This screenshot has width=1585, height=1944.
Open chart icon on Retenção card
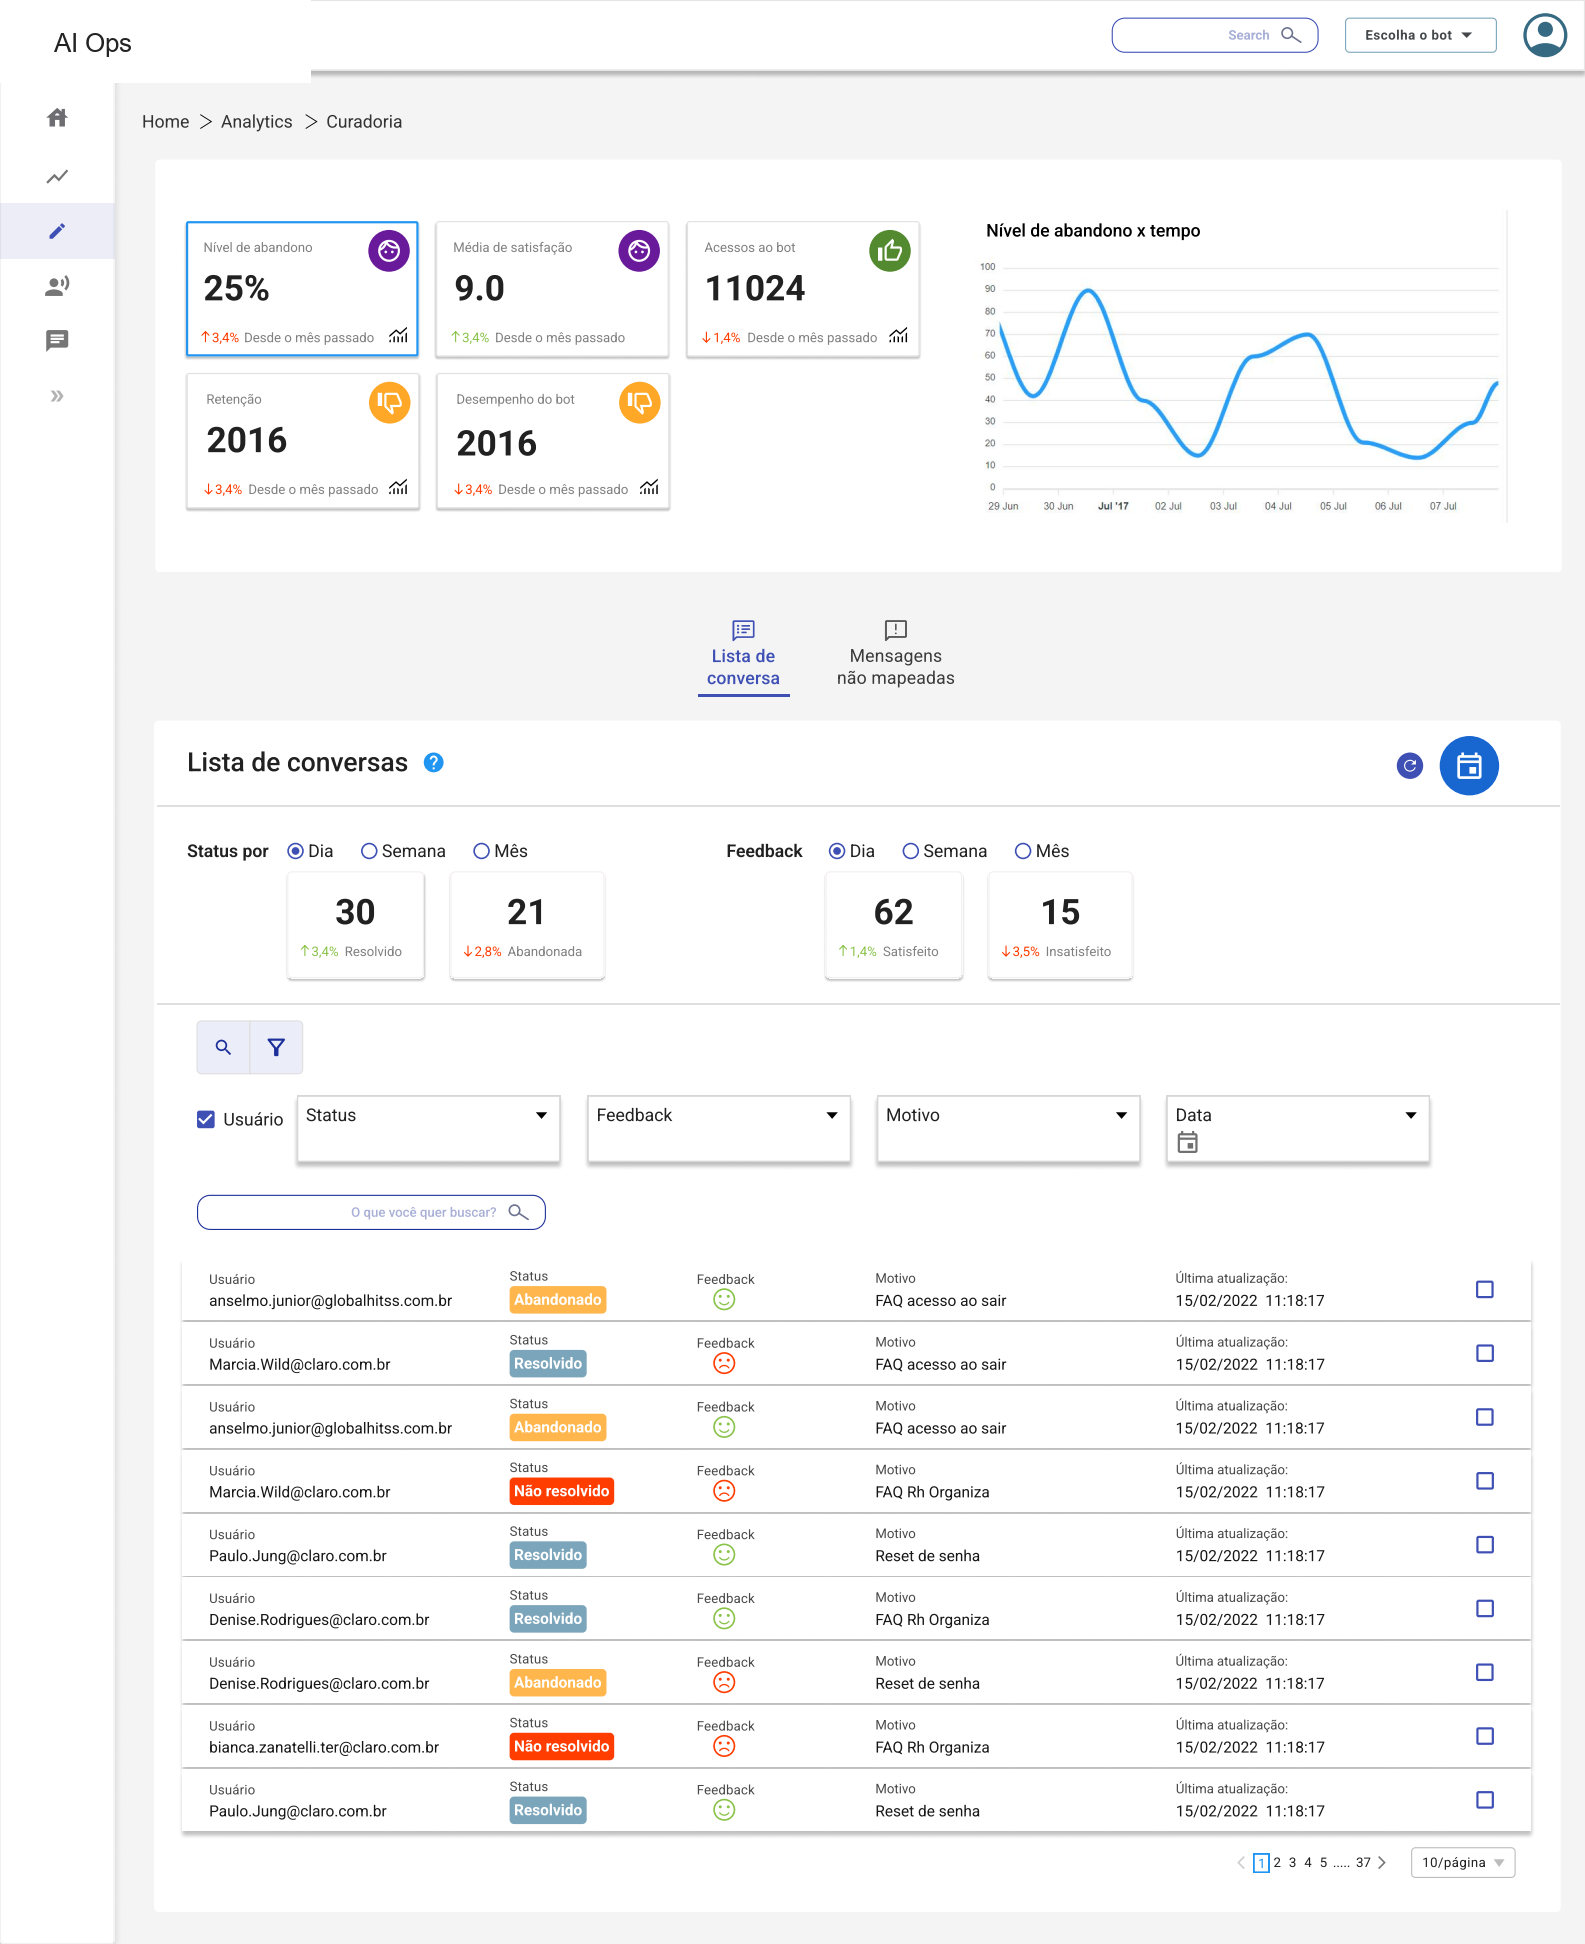pyautogui.click(x=398, y=487)
